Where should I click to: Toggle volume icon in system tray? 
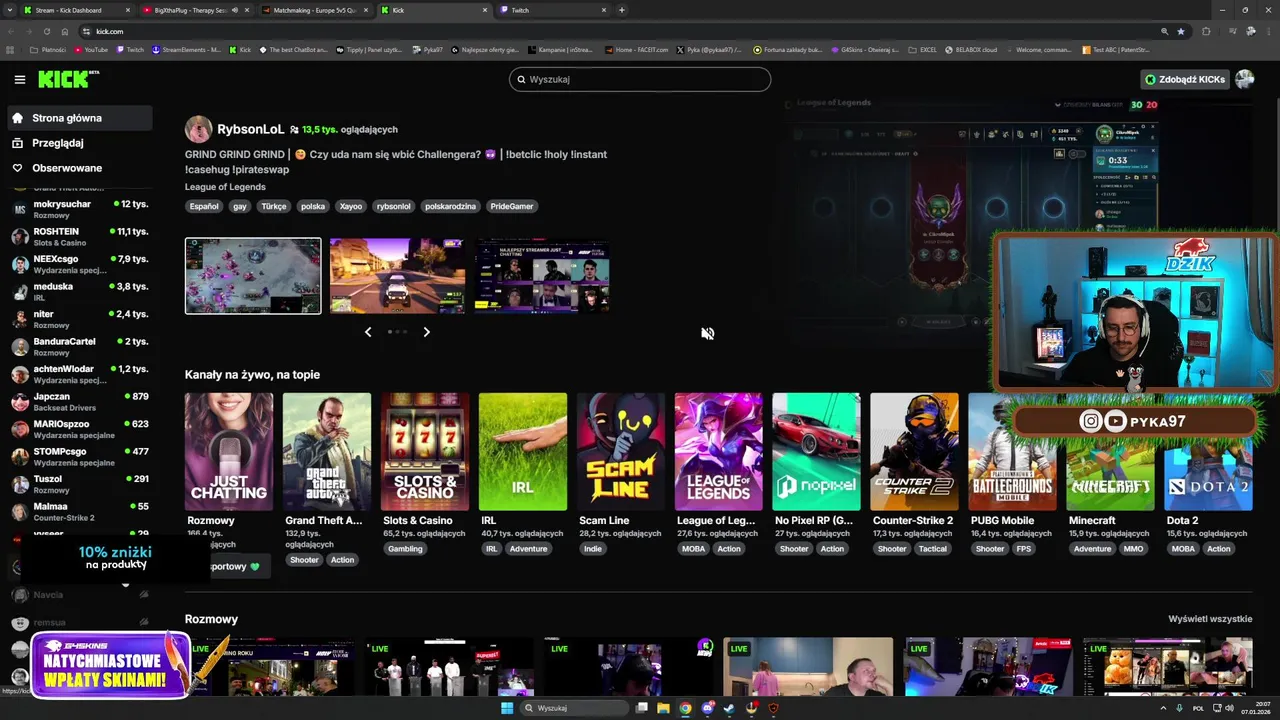click(x=1229, y=708)
